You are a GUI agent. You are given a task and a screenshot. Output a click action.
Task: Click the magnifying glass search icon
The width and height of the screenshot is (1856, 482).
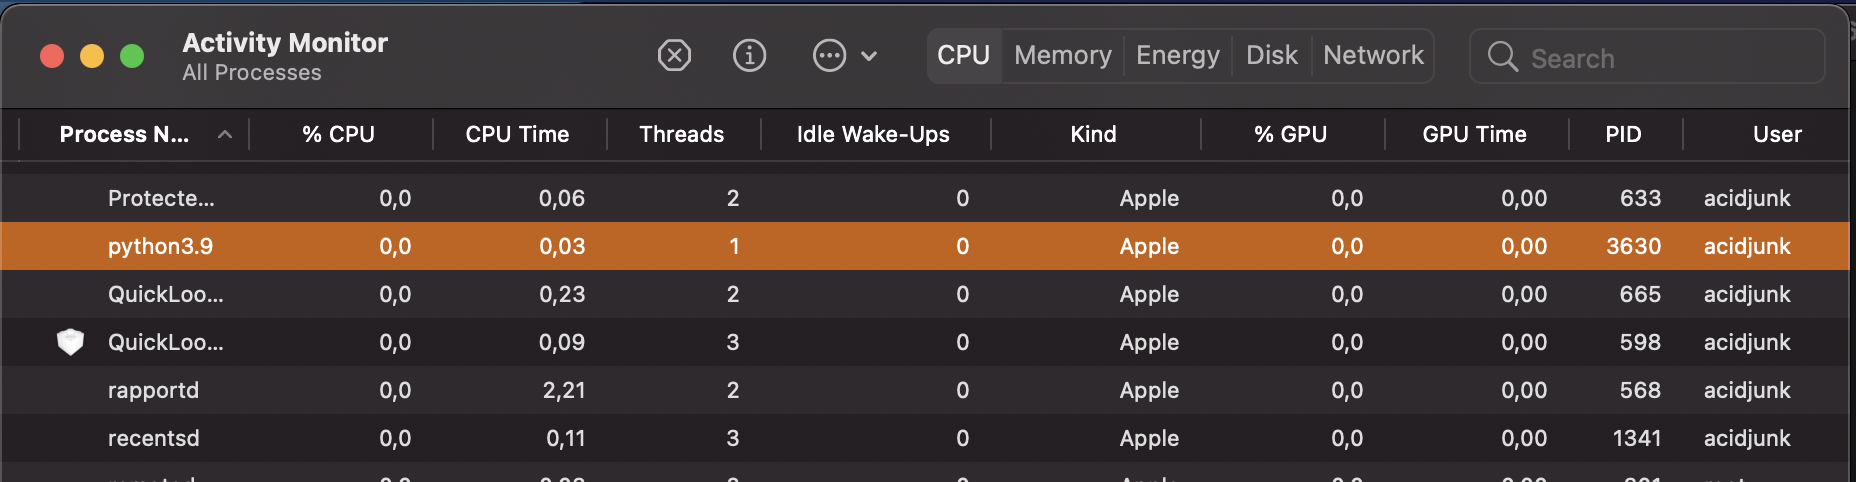[x=1502, y=57]
